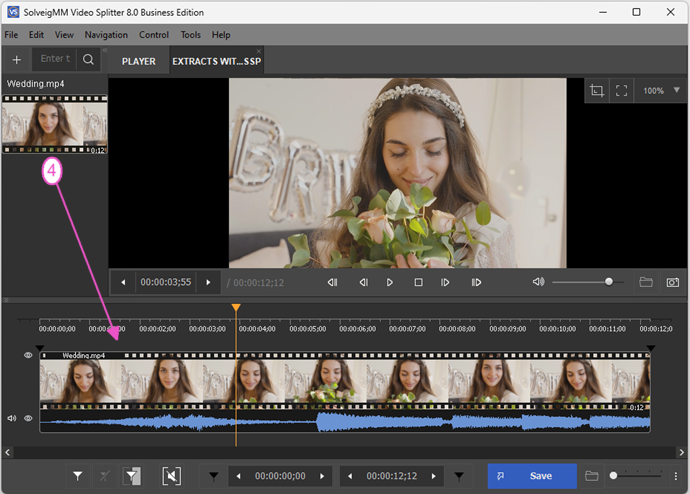Open the Control menu
Screen dimensions: 690x494
[154, 34]
